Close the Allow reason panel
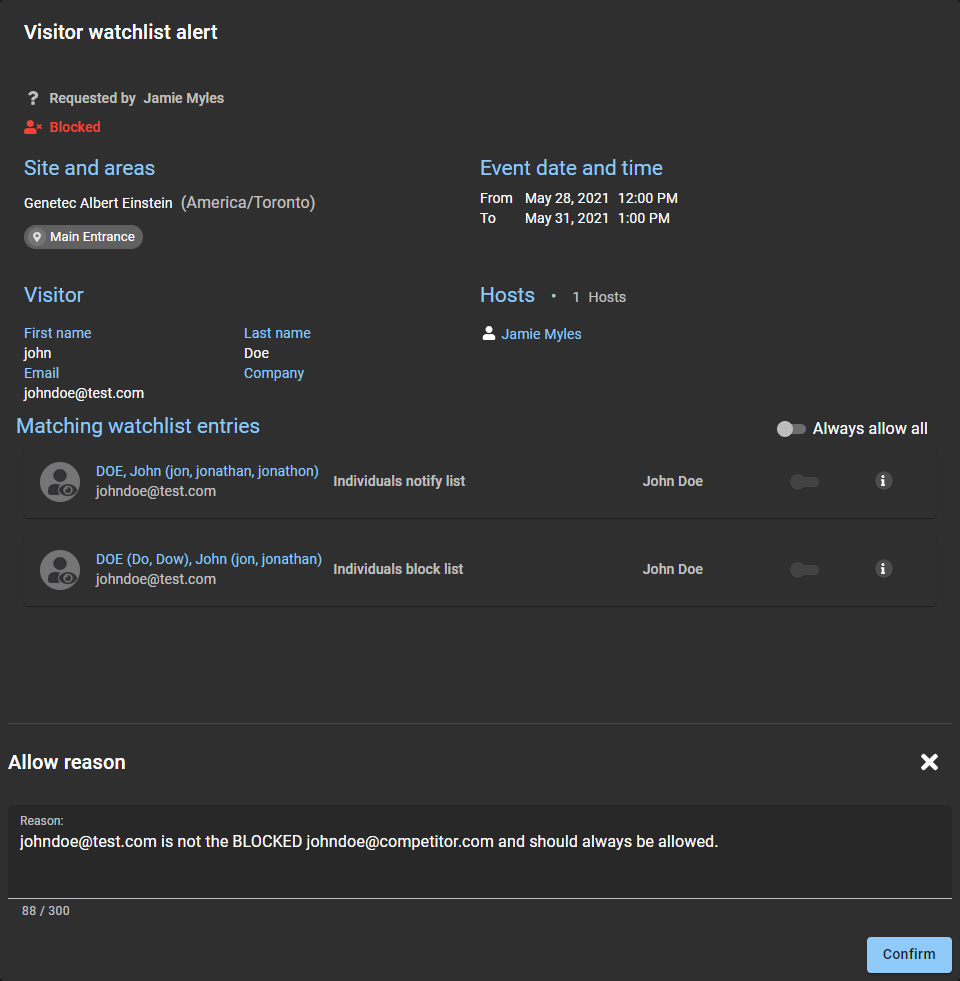 pyautogui.click(x=929, y=762)
